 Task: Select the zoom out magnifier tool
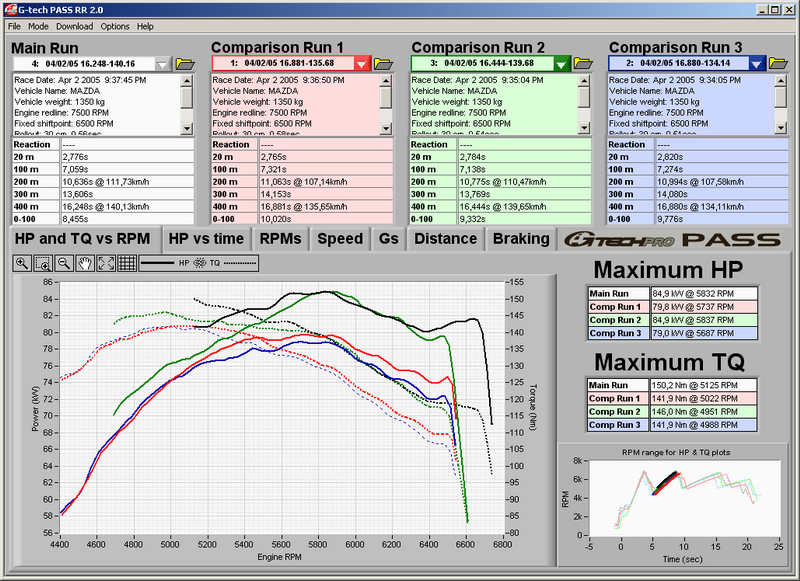pyautogui.click(x=64, y=263)
